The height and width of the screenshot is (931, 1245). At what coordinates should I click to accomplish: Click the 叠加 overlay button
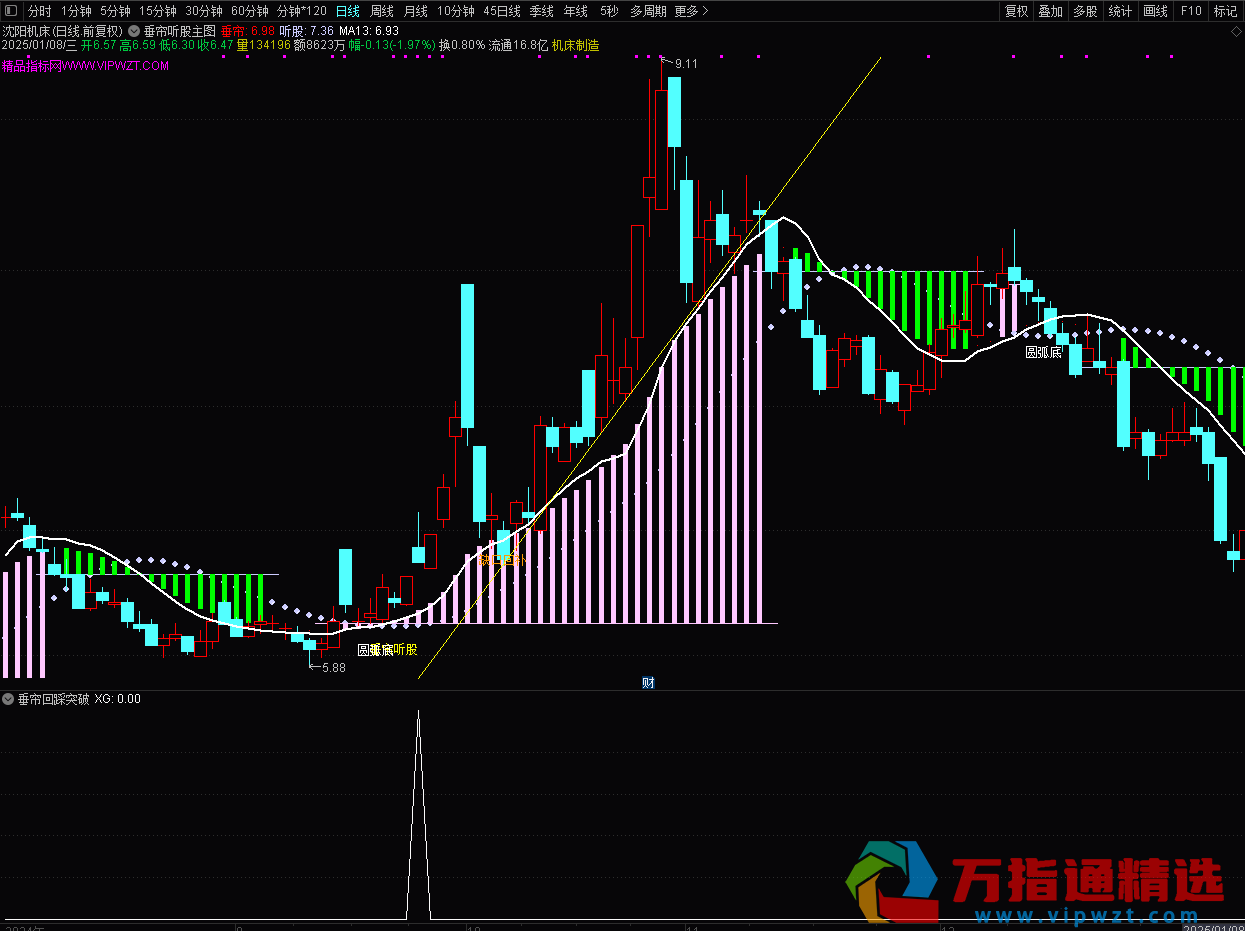click(1051, 11)
